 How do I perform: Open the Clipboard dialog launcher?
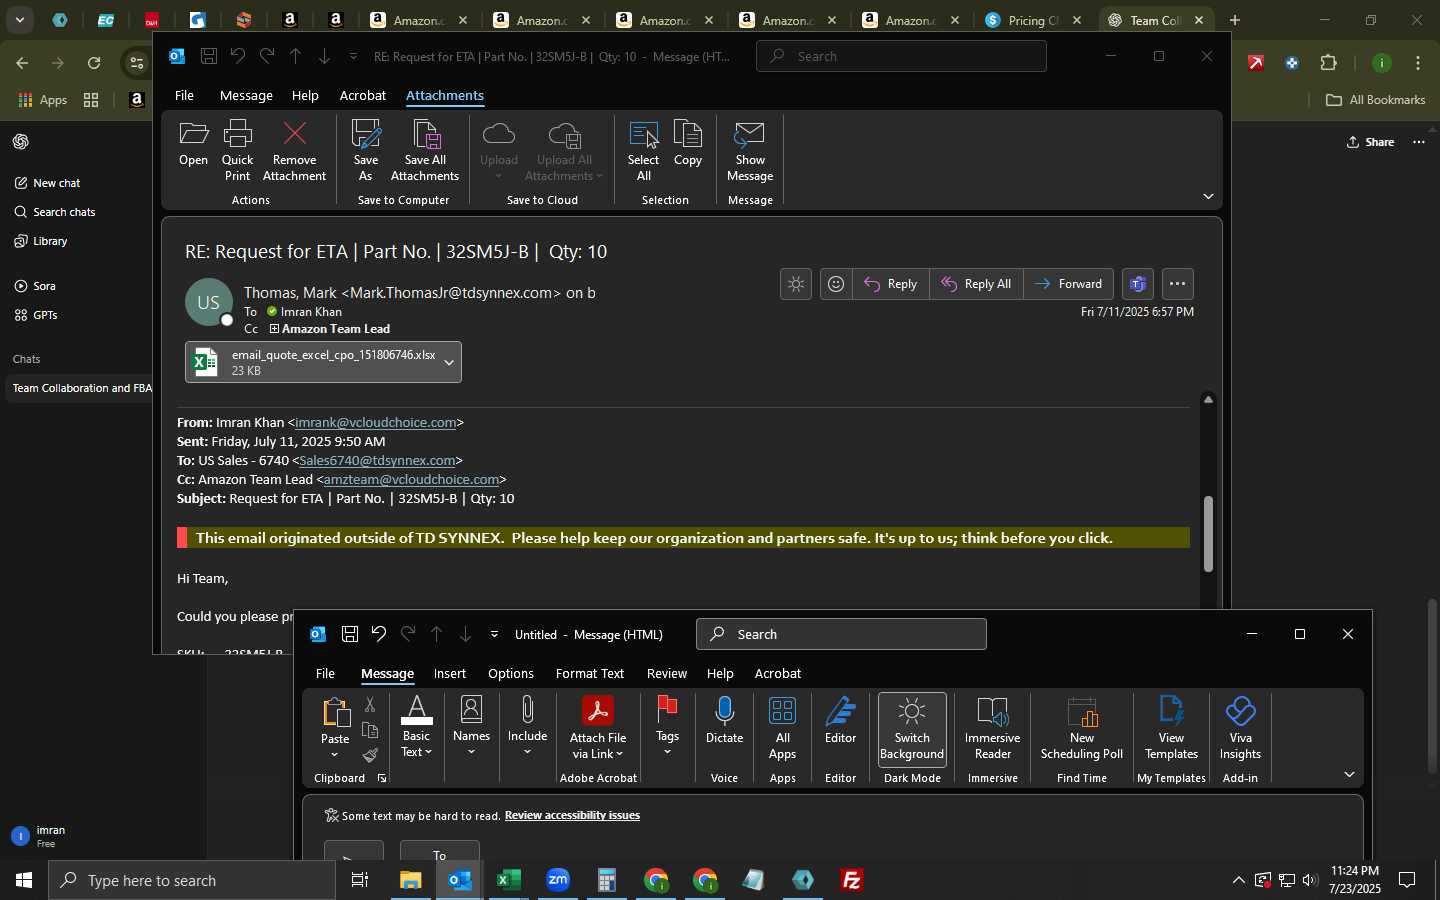pyautogui.click(x=382, y=778)
